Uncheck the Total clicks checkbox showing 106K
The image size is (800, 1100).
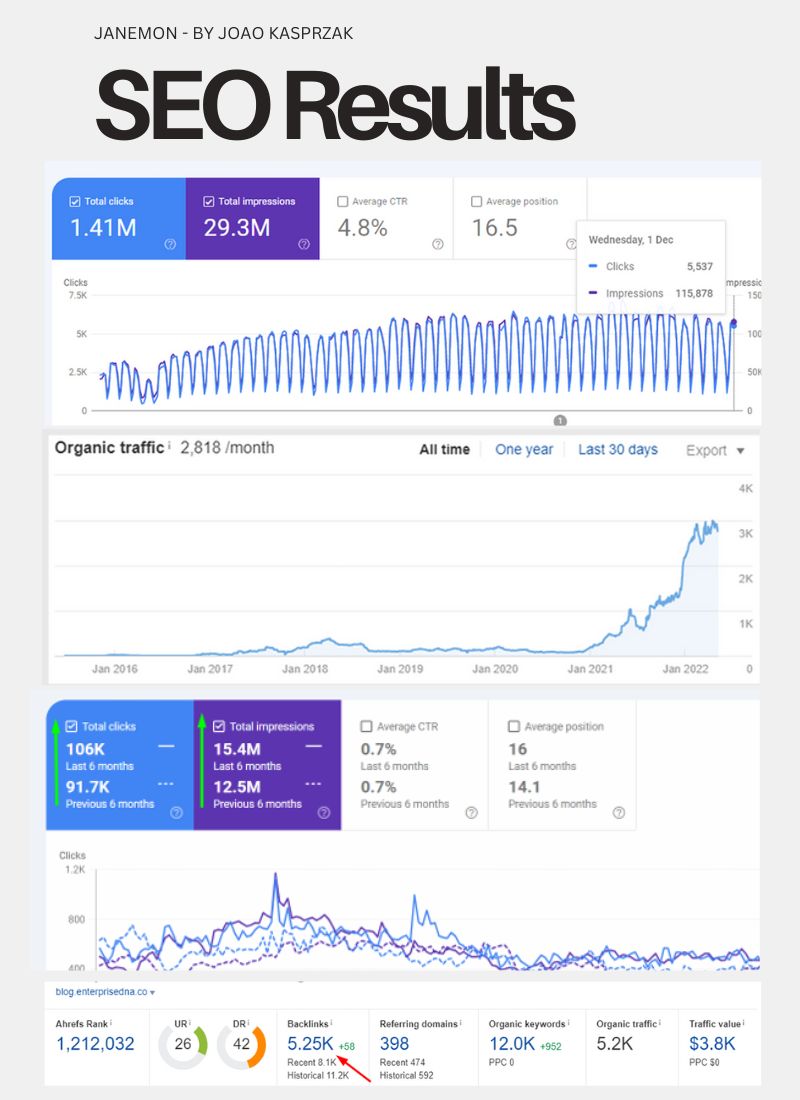(x=70, y=727)
